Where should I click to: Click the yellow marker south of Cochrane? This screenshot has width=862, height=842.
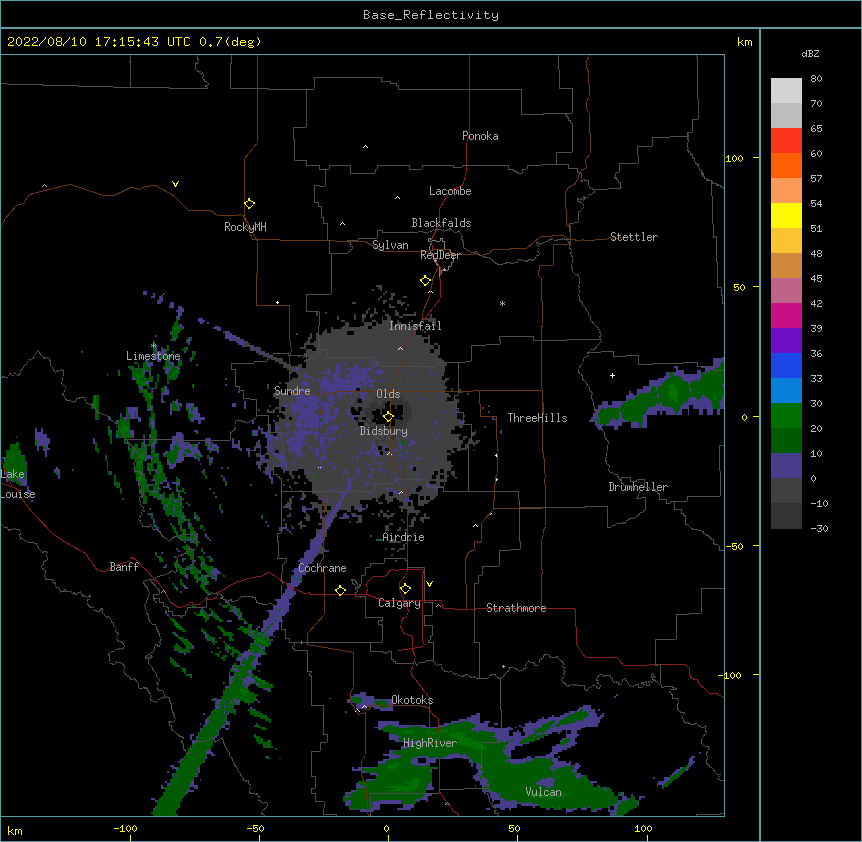point(340,590)
